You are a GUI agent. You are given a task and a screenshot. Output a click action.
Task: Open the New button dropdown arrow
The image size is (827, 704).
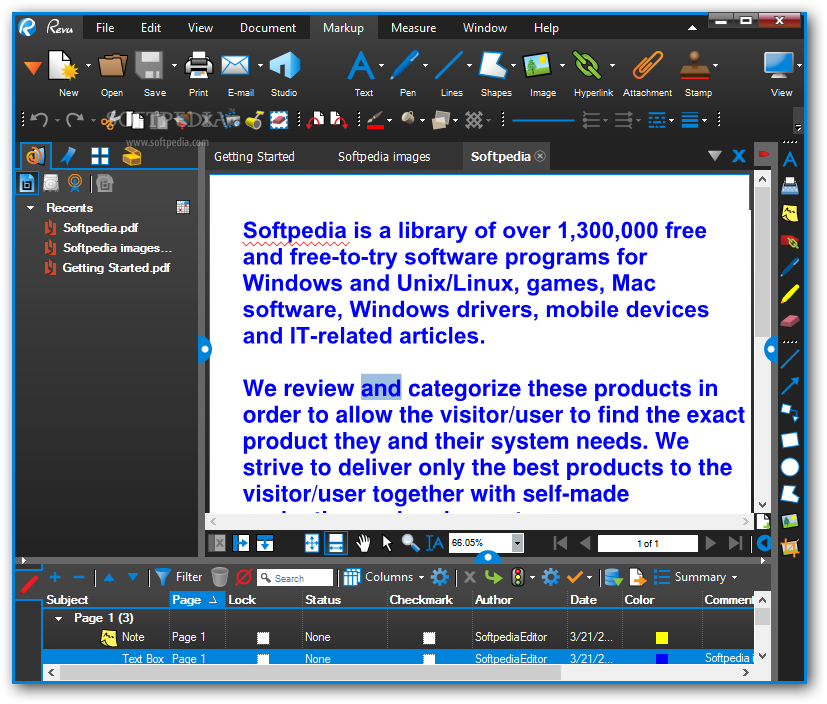pos(88,65)
